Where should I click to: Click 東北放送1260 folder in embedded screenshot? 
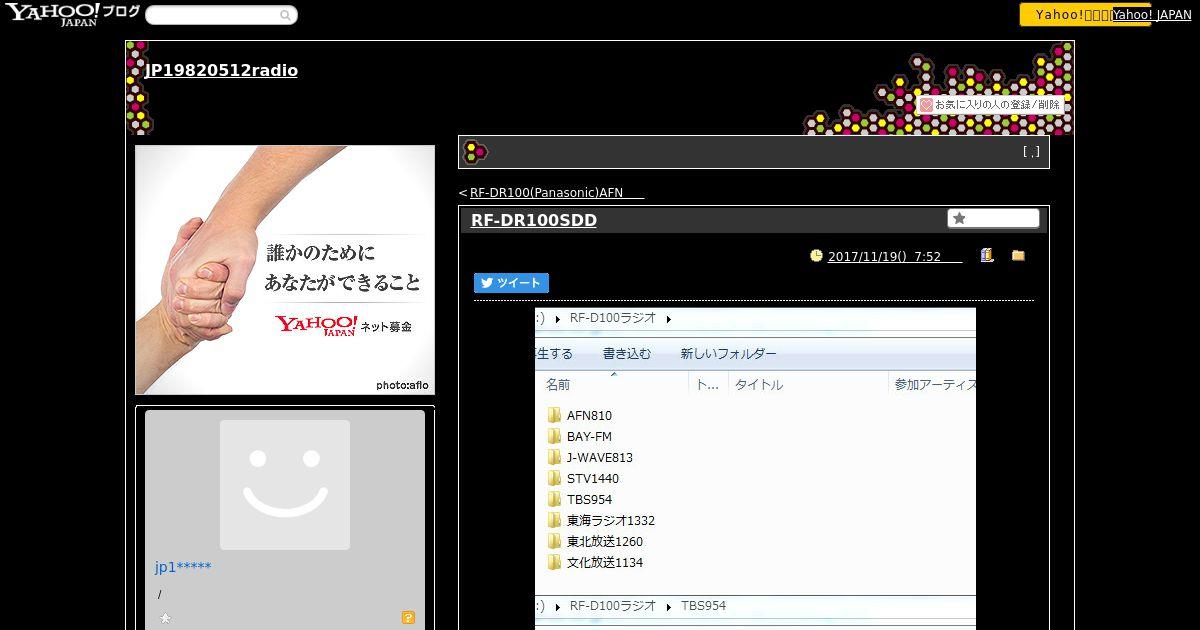point(595,542)
